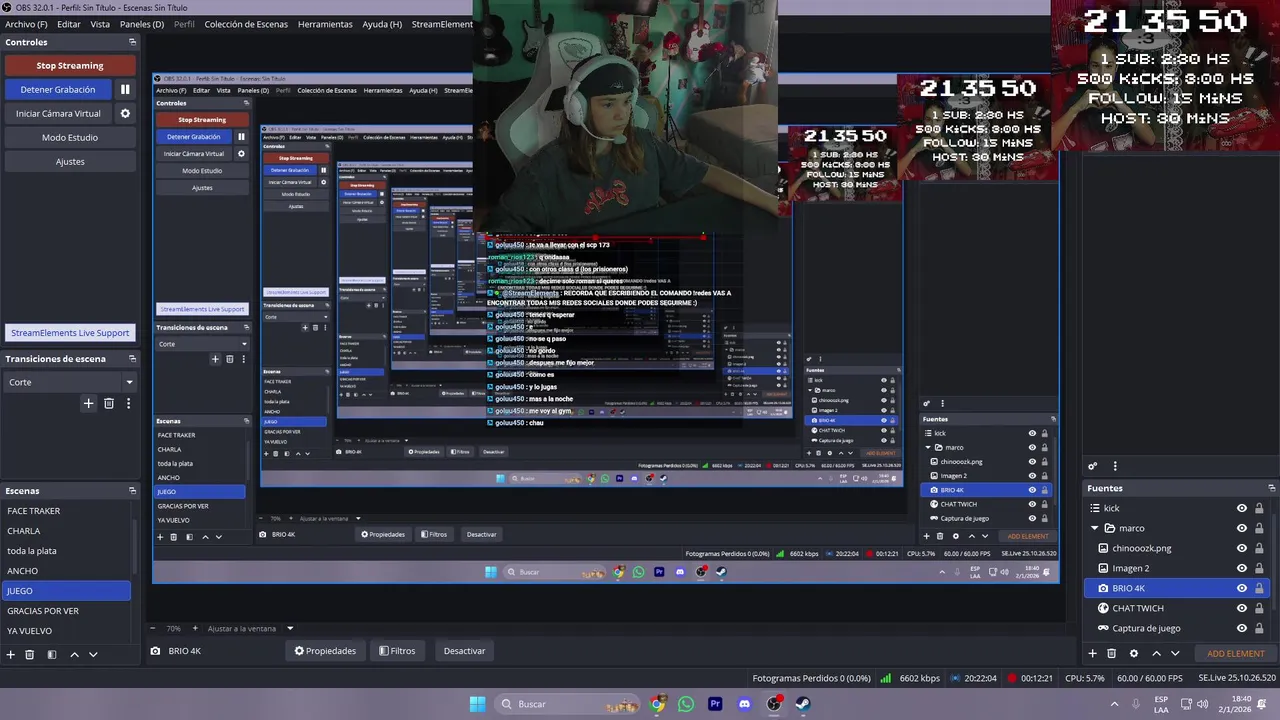1280x720 pixels.
Task: Hide the Imagen 2 source
Action: point(1242,568)
